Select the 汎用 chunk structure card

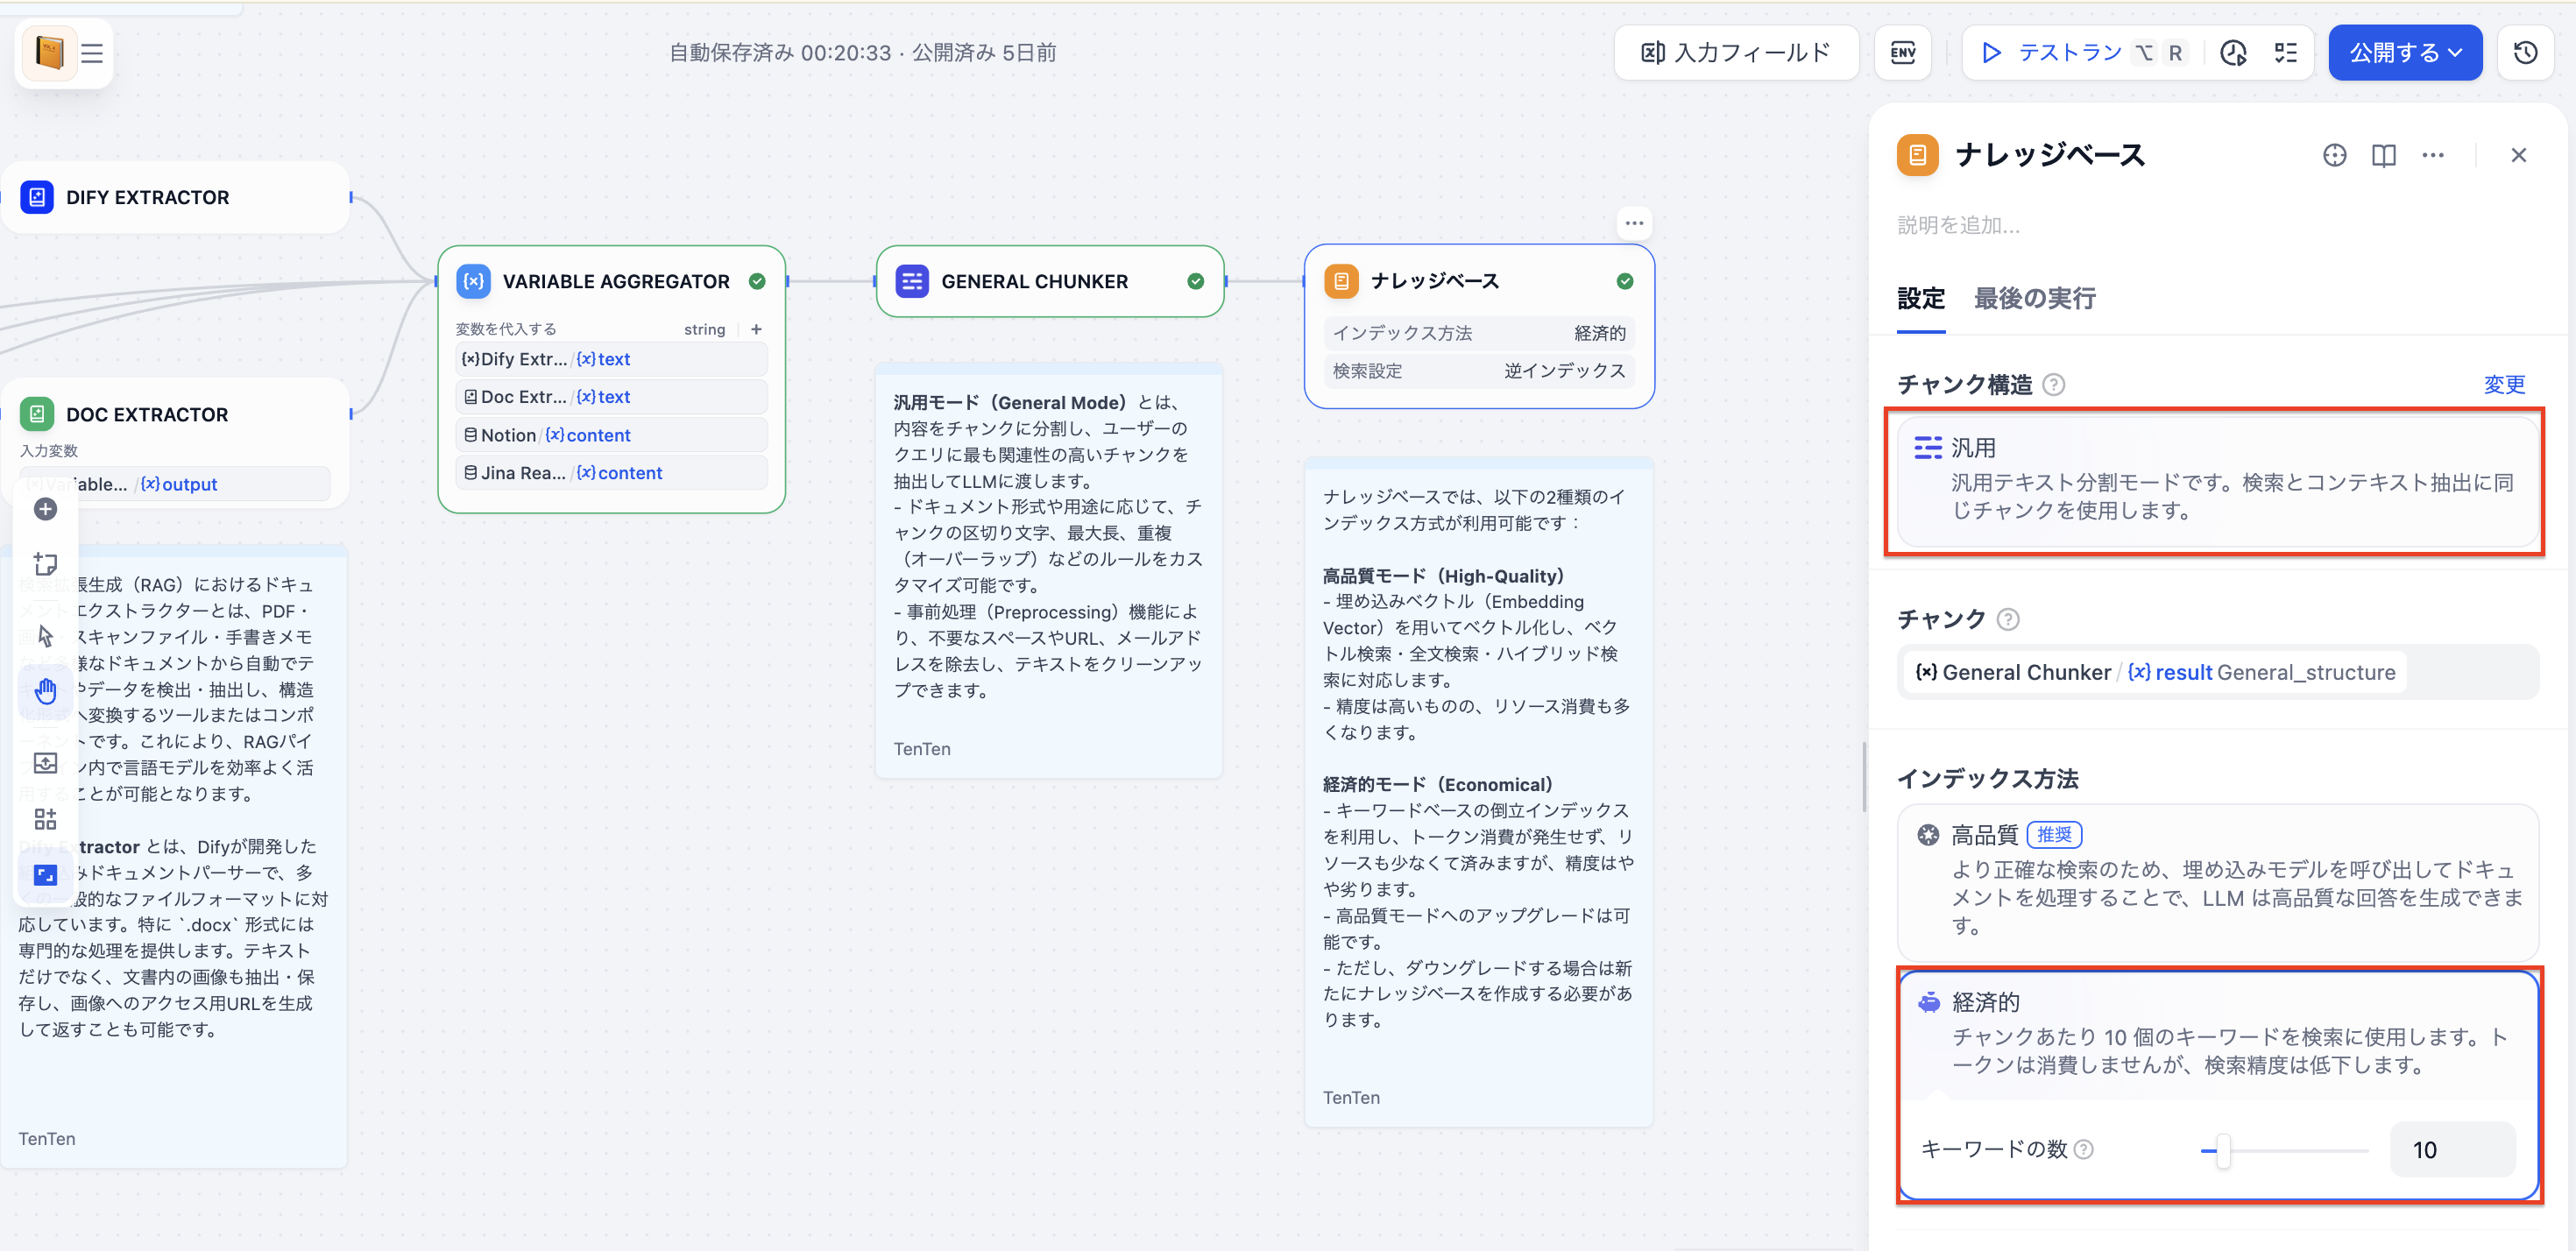[x=2216, y=480]
